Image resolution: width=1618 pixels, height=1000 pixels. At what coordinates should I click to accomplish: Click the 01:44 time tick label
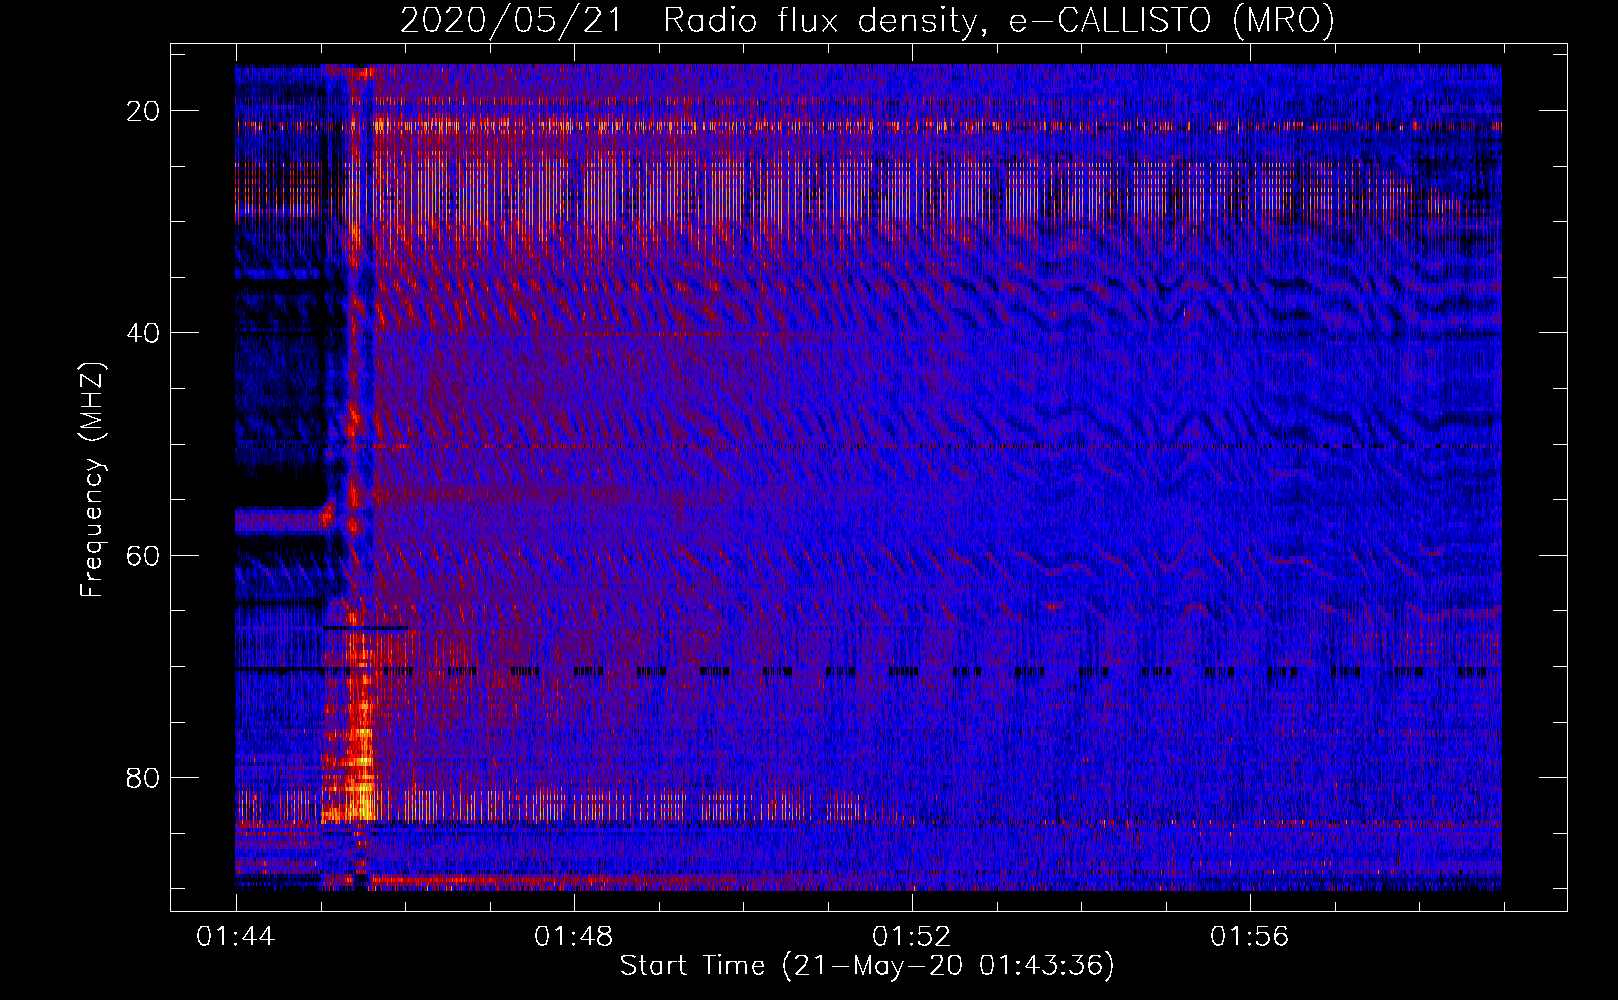236,937
